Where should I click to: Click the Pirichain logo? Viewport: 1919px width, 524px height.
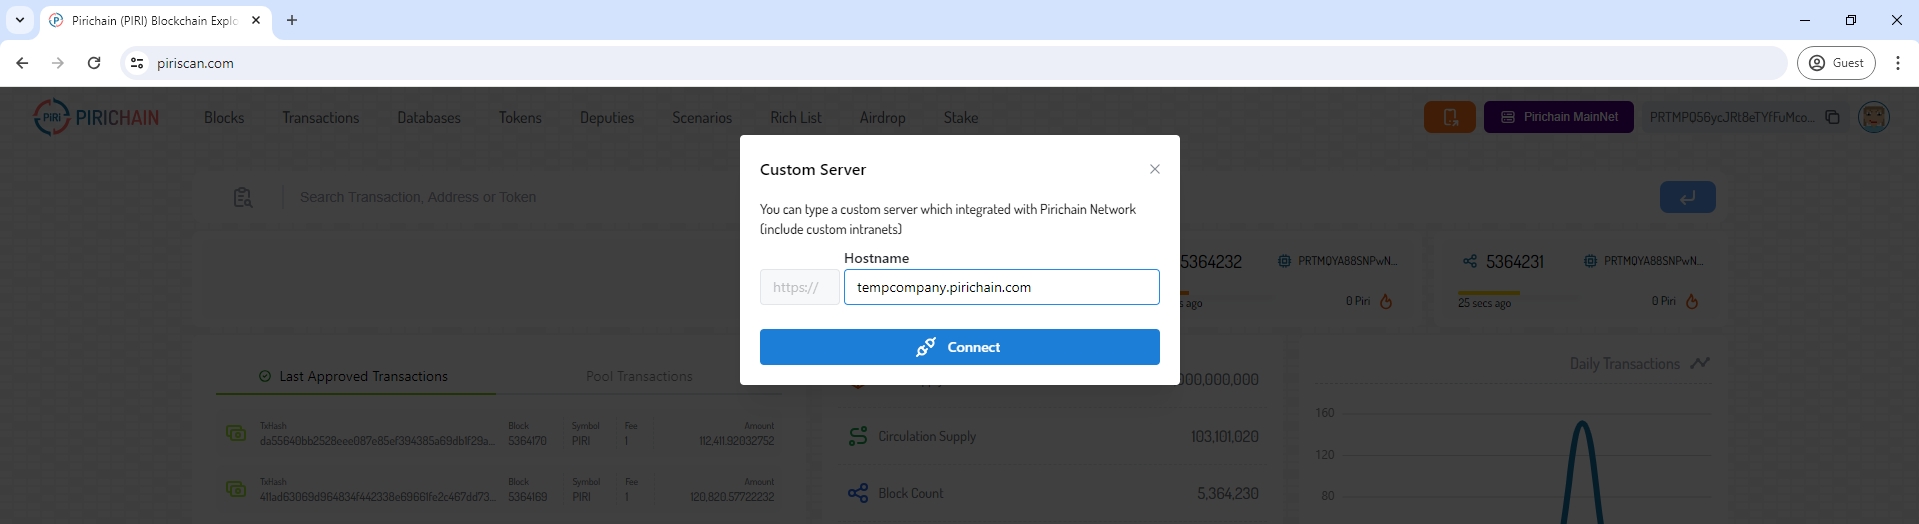pyautogui.click(x=96, y=118)
